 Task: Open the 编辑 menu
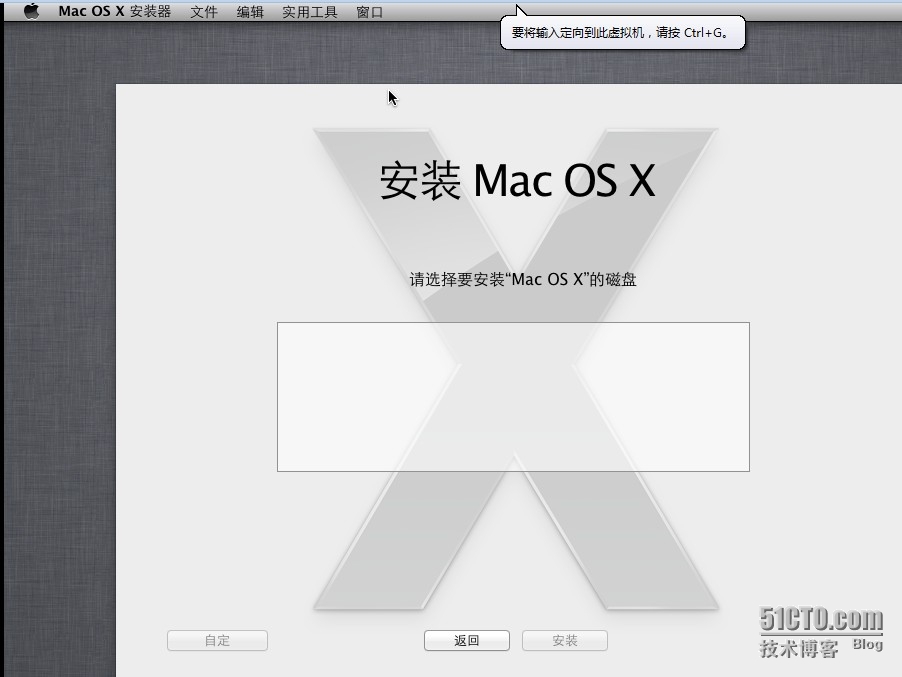250,12
